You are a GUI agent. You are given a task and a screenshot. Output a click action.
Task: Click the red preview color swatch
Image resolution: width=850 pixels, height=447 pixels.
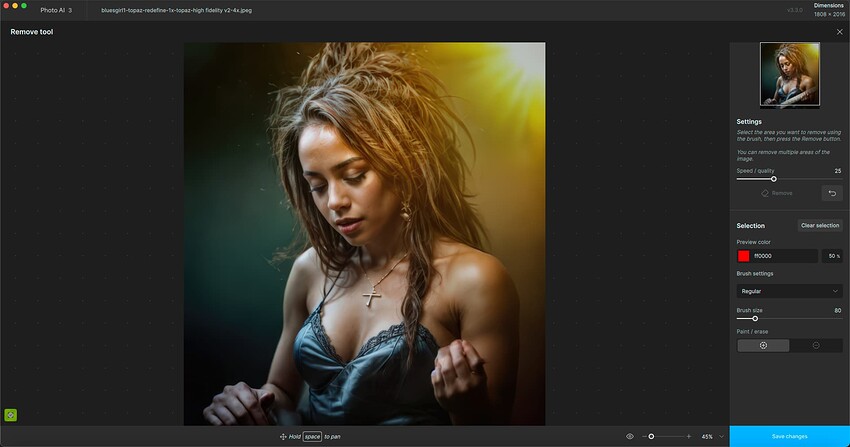[x=744, y=256]
